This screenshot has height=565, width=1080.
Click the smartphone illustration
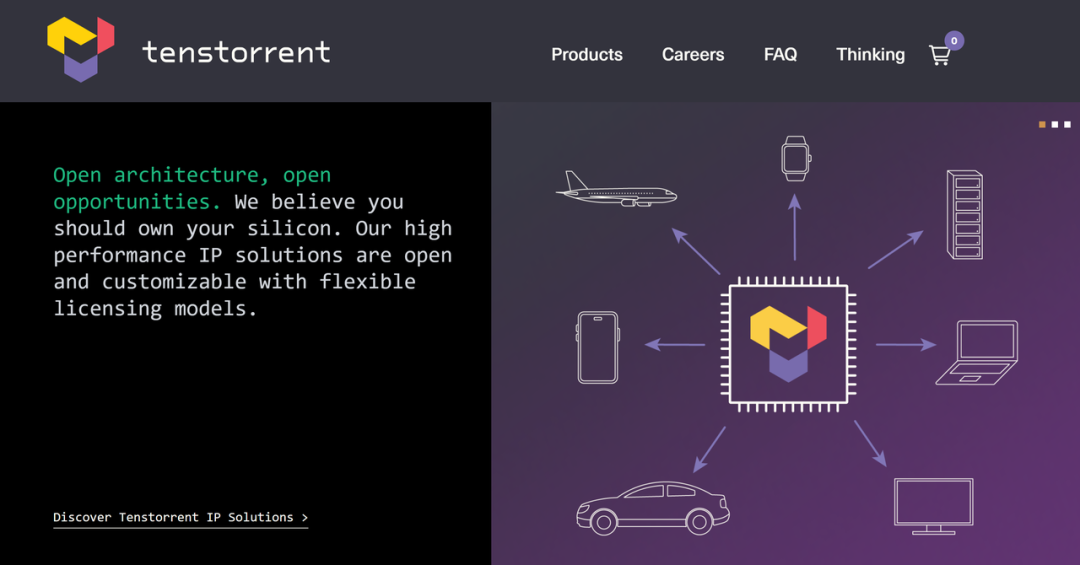tap(597, 347)
